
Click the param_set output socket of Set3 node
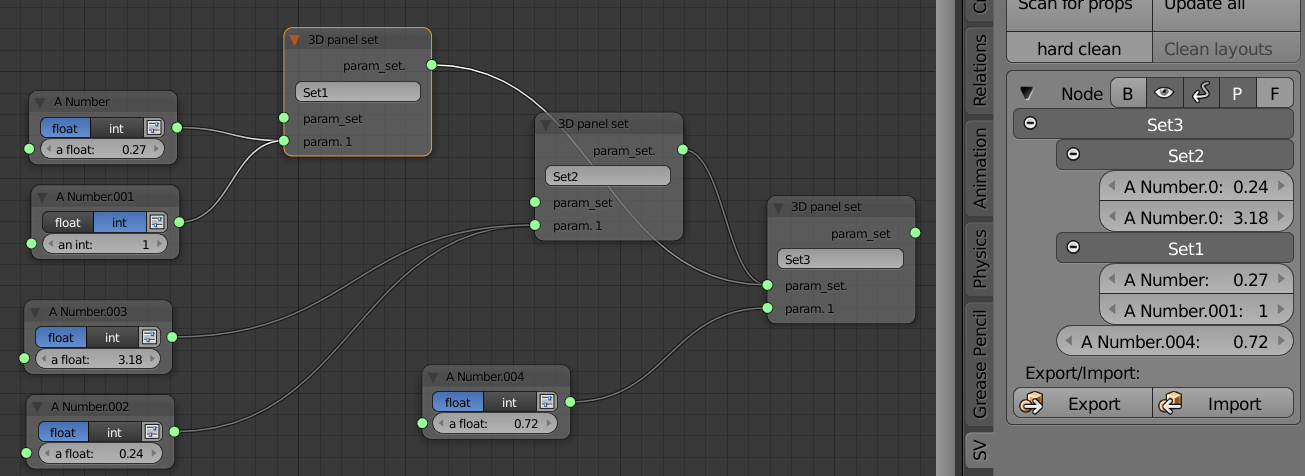coord(915,233)
